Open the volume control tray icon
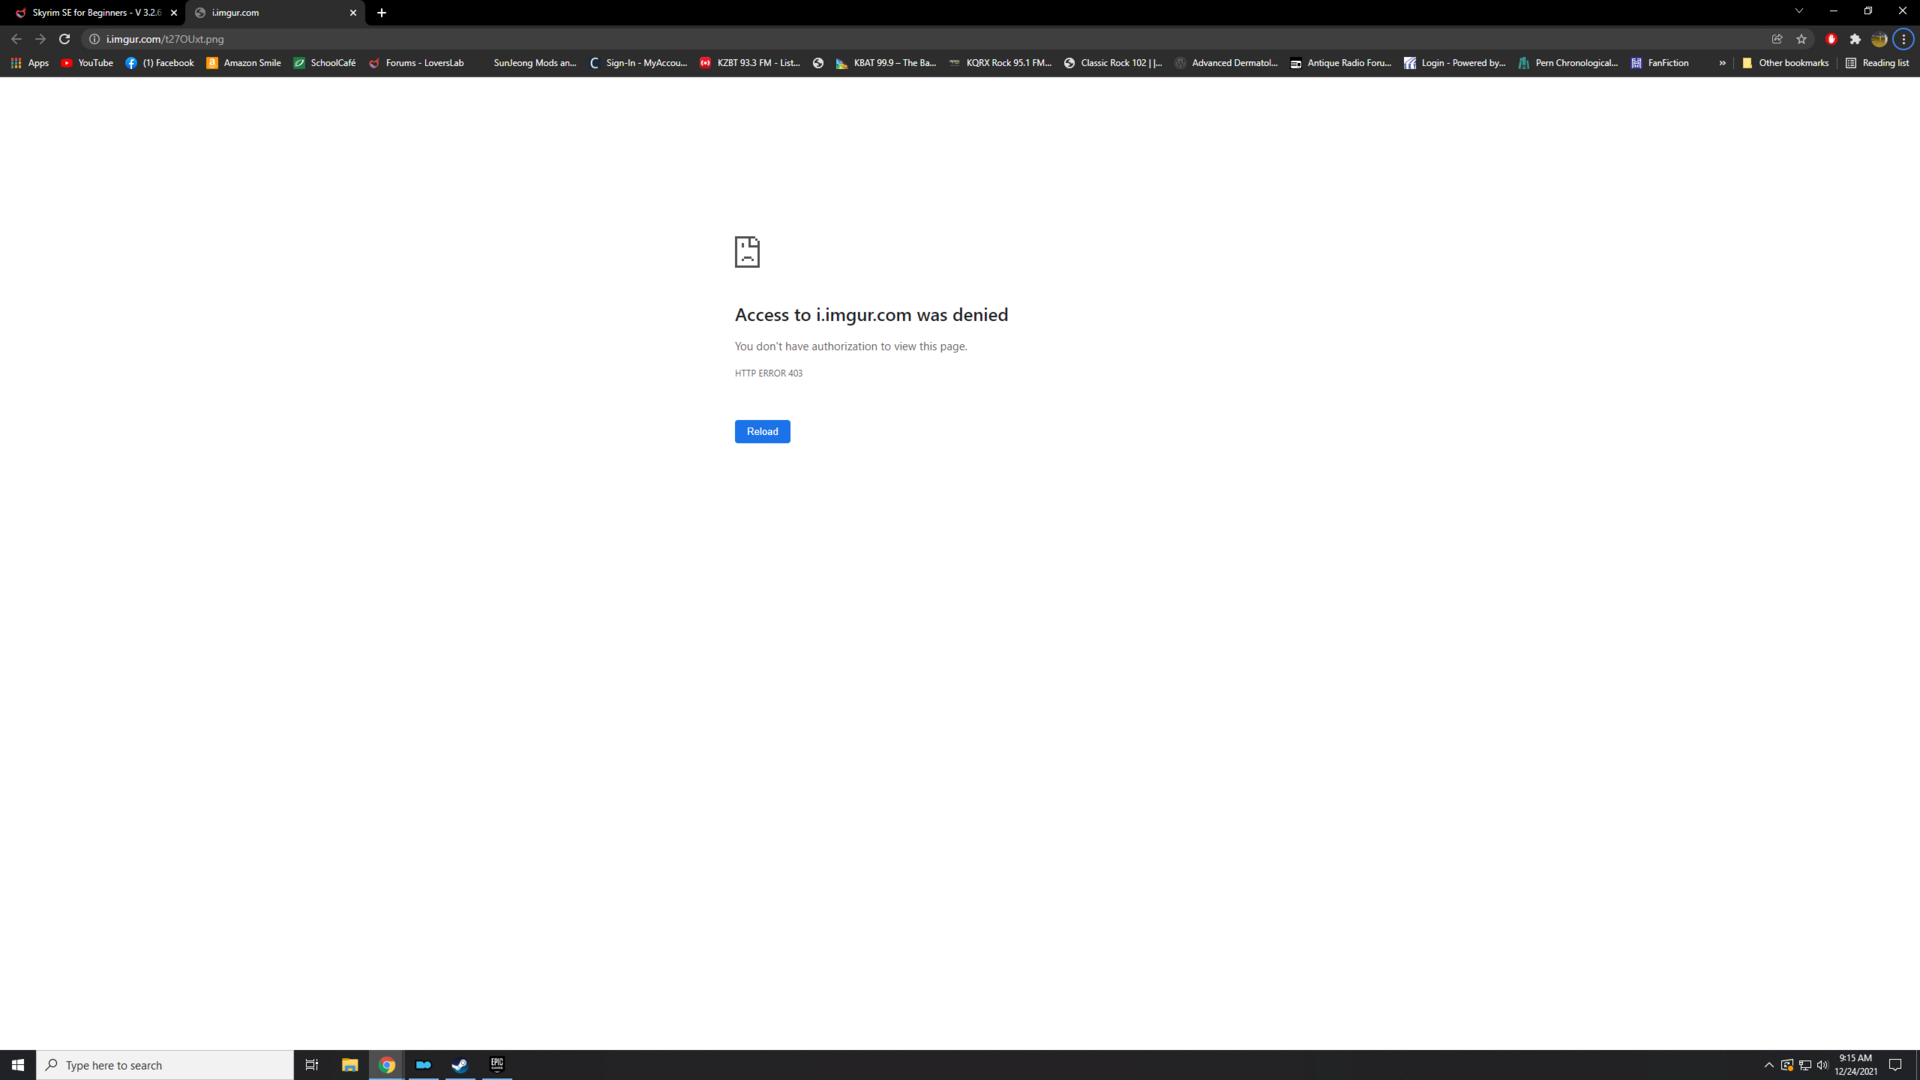 tap(1822, 1065)
